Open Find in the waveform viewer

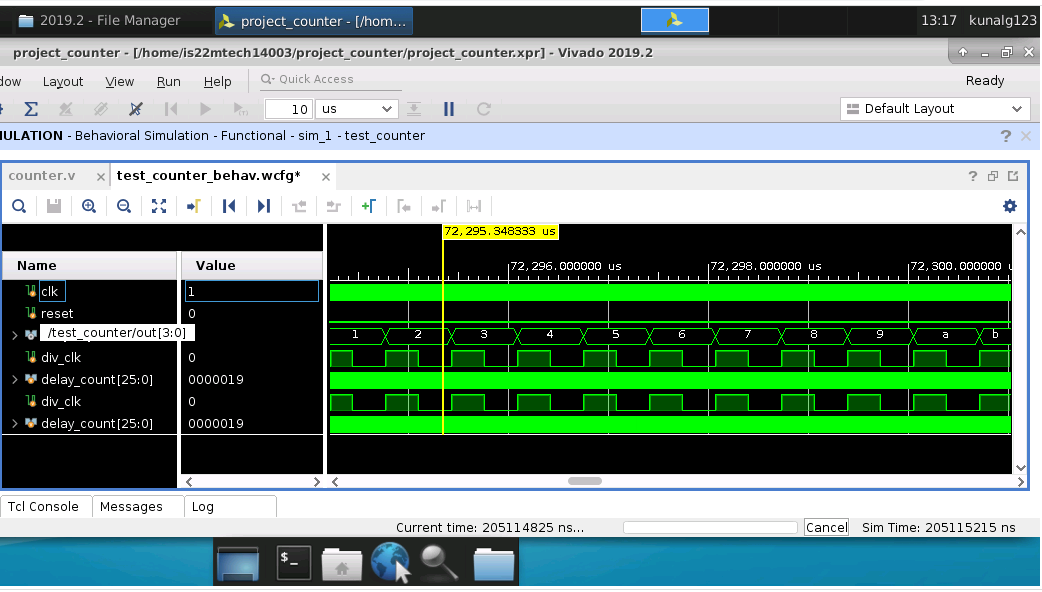pos(20,206)
